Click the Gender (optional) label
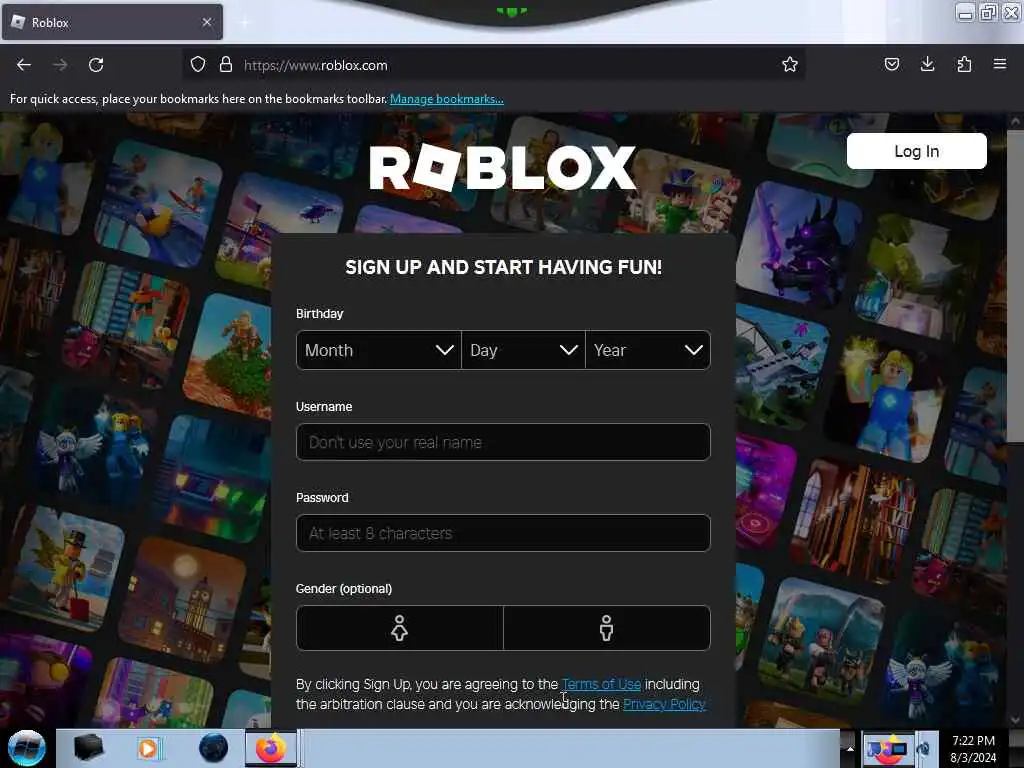Image resolution: width=1024 pixels, height=768 pixels. point(344,588)
